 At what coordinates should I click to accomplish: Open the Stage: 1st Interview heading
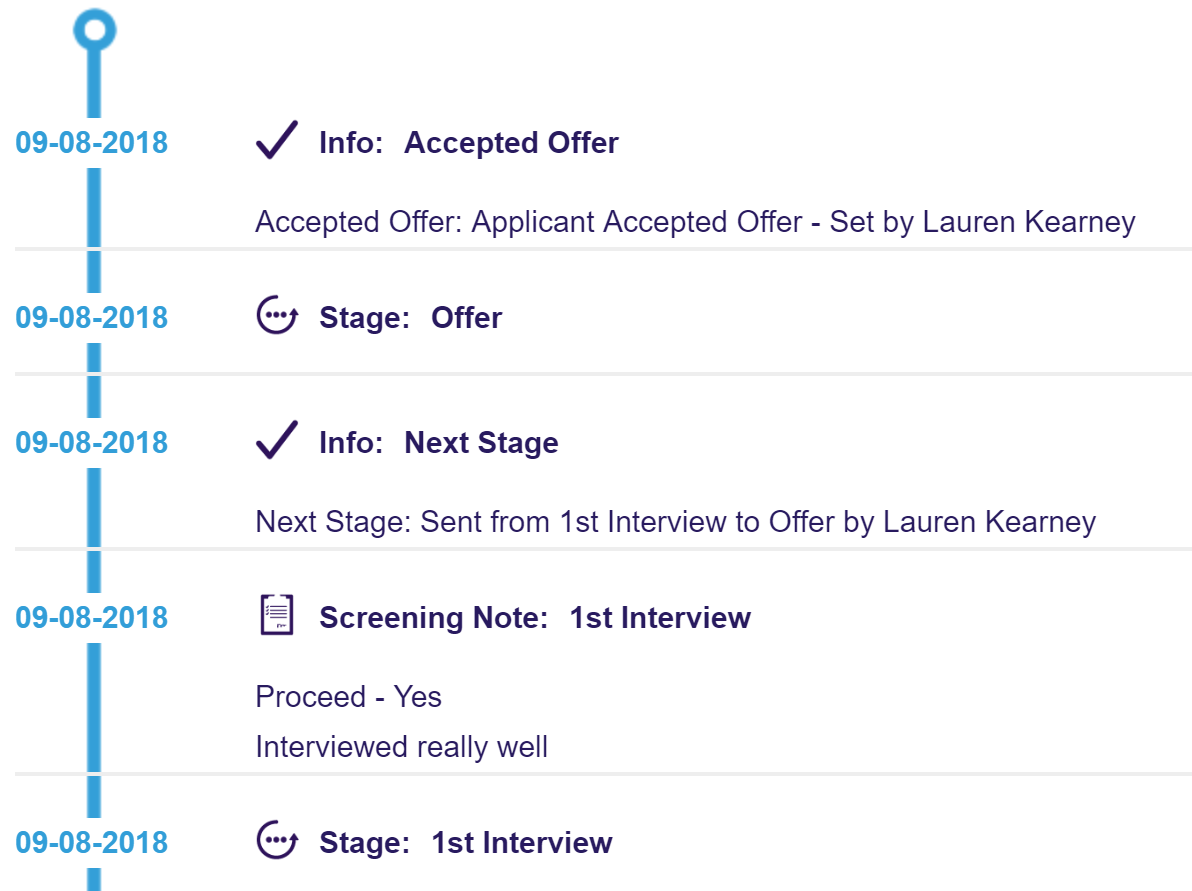click(465, 842)
